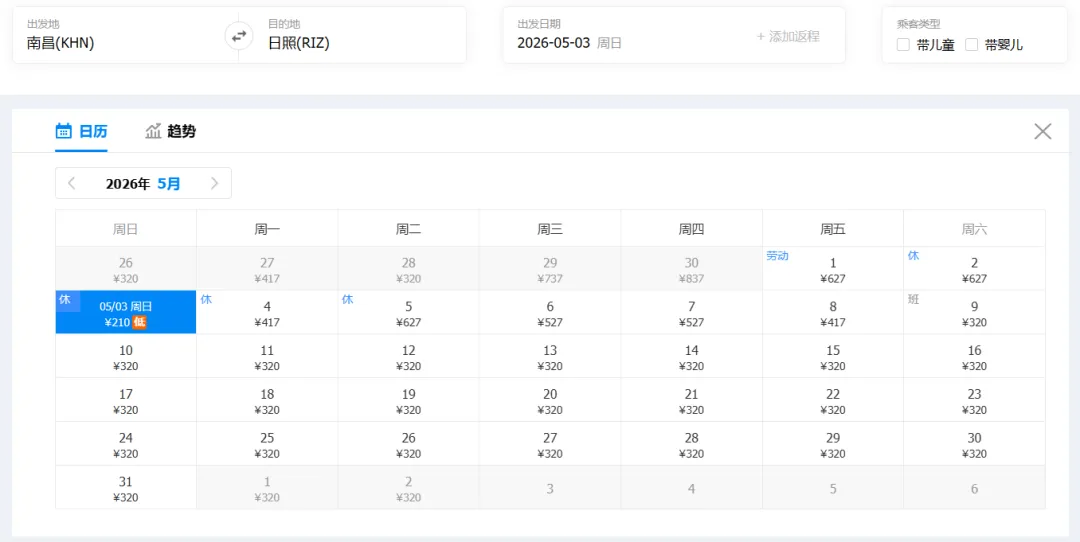Open the 2026年 5月 month selector

click(143, 183)
